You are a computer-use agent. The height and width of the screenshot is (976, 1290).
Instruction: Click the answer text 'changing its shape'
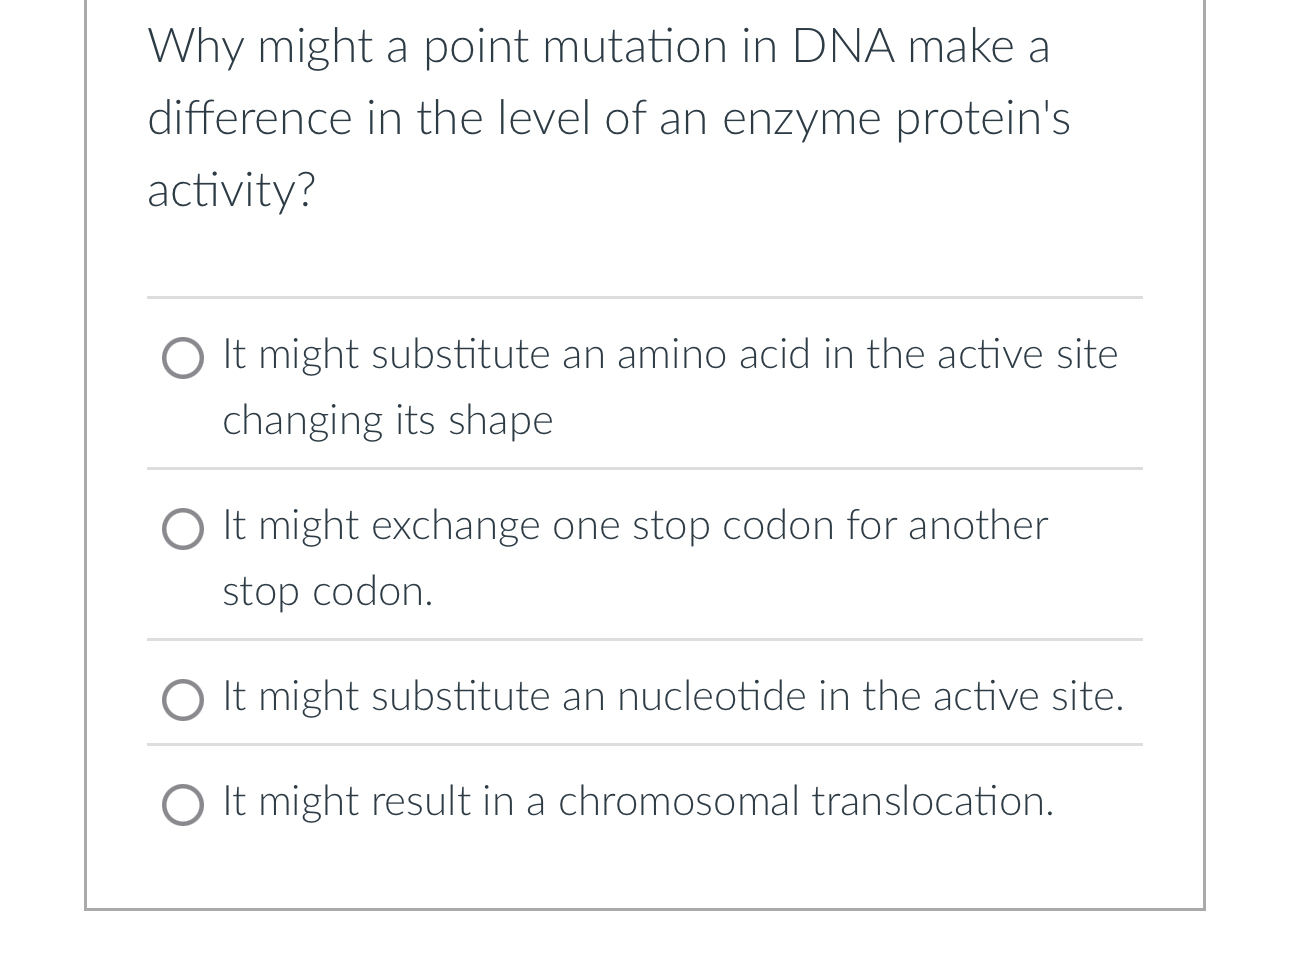[x=387, y=421]
